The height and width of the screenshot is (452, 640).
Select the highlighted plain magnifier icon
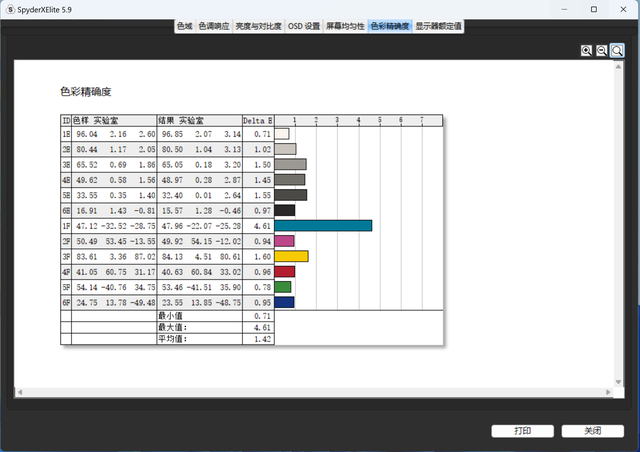617,50
